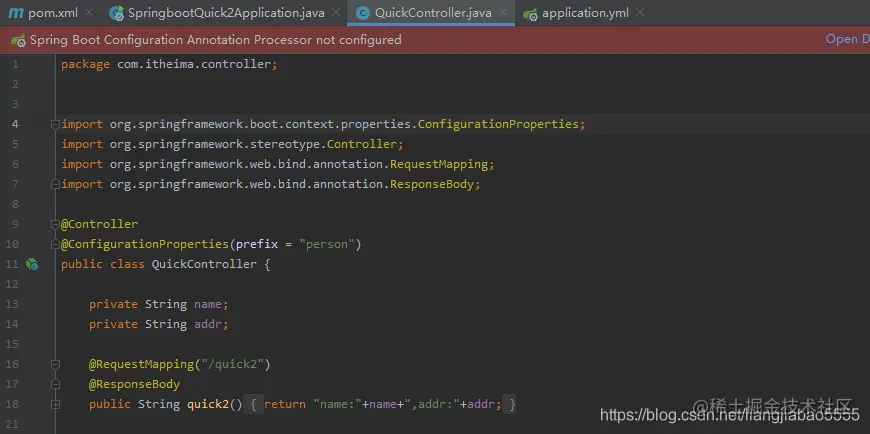
Task: Click the fold end marker at line 7
Action: pyautogui.click(x=55, y=184)
